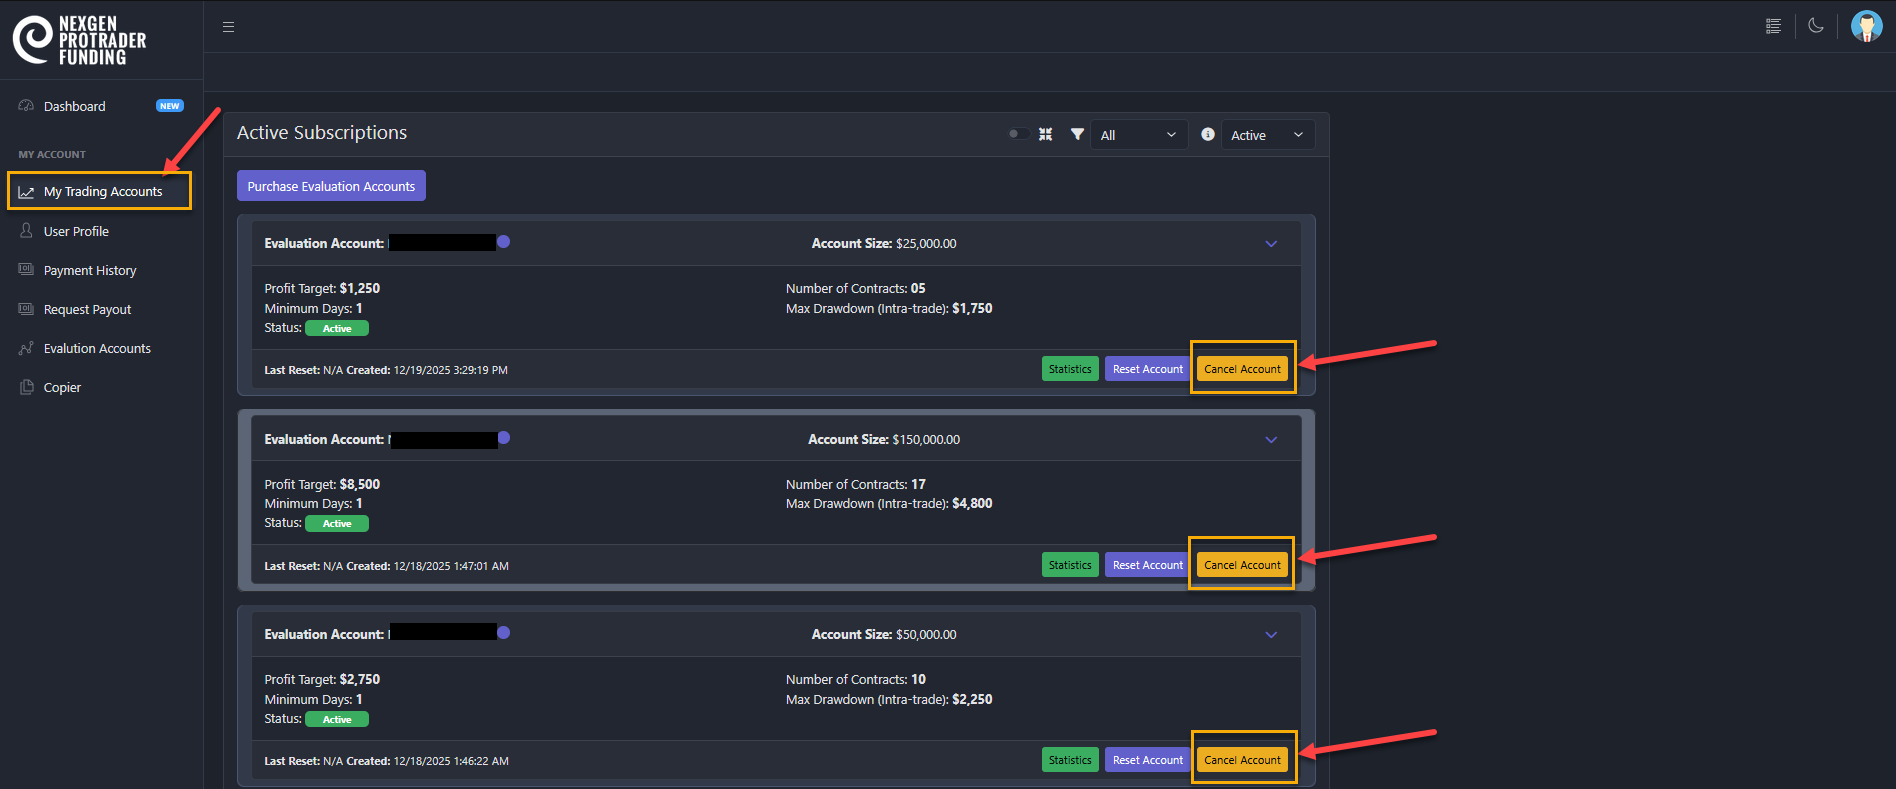Image resolution: width=1896 pixels, height=789 pixels.
Task: Open the 'All' filter dropdown
Action: coord(1138,135)
